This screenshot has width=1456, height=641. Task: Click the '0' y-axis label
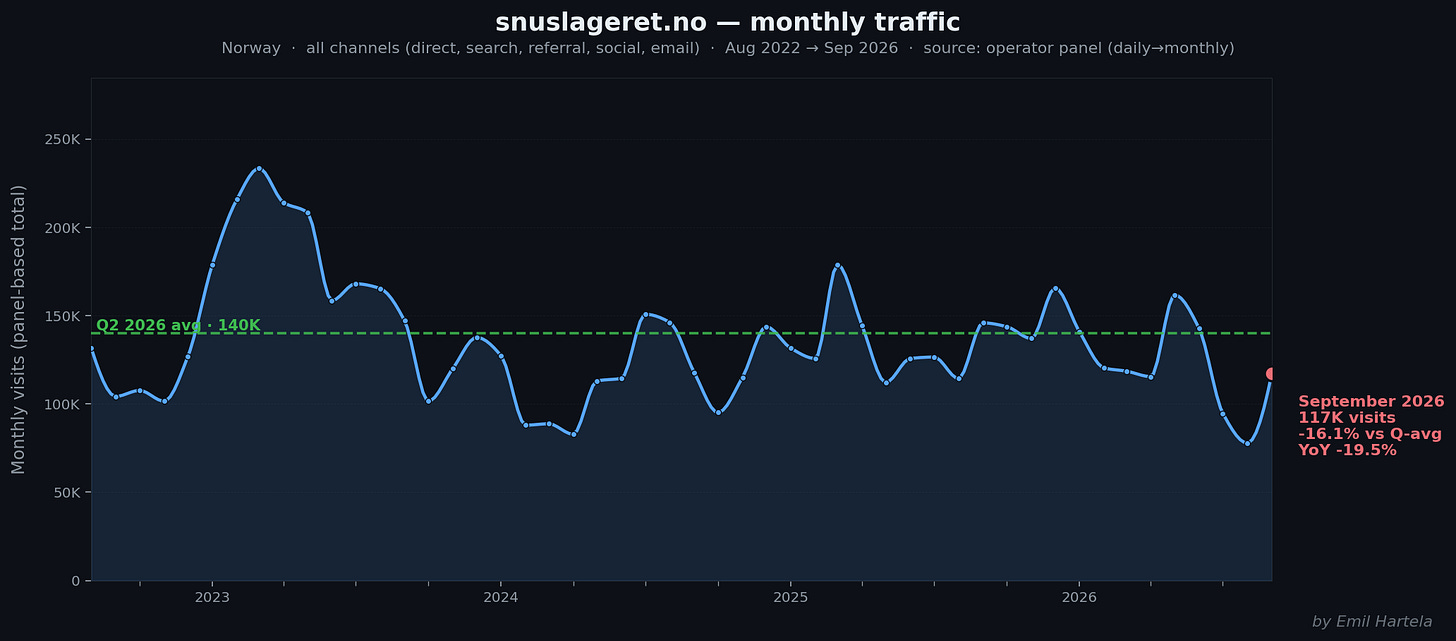pos(78,580)
